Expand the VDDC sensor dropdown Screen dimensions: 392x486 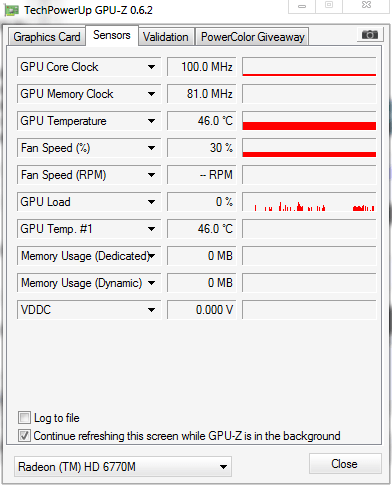(151, 310)
